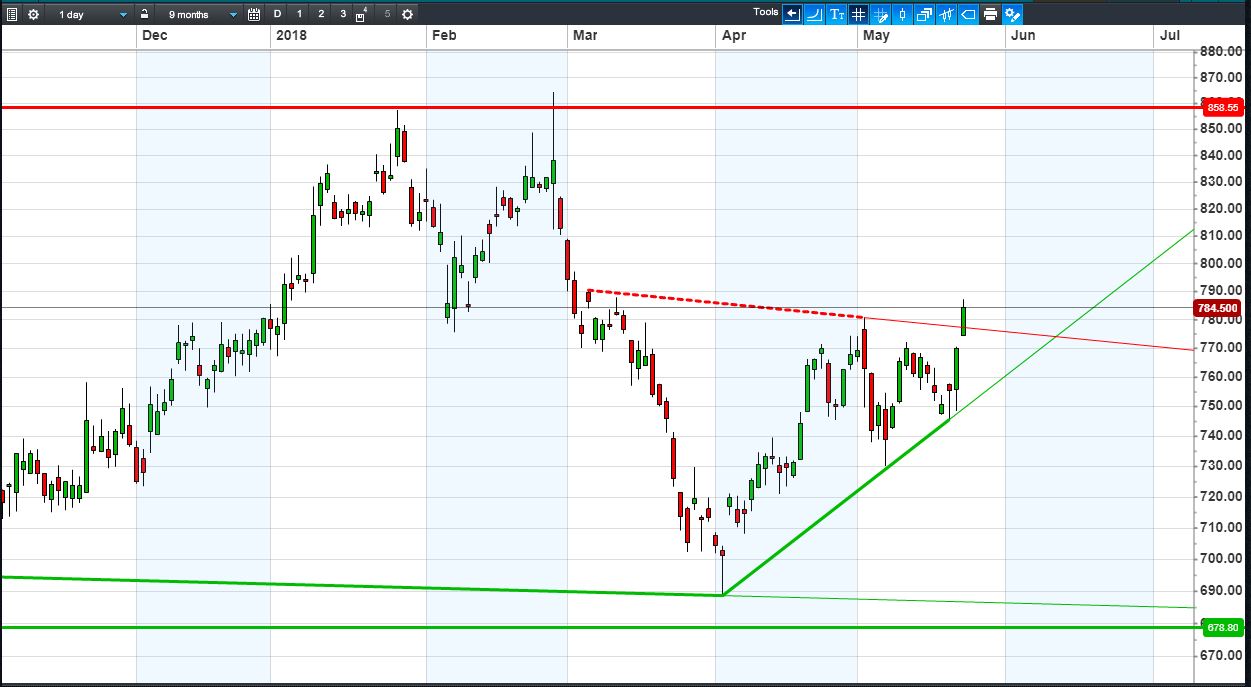Select the 858.55 red price label
Image resolution: width=1251 pixels, height=687 pixels.
pos(1223,107)
